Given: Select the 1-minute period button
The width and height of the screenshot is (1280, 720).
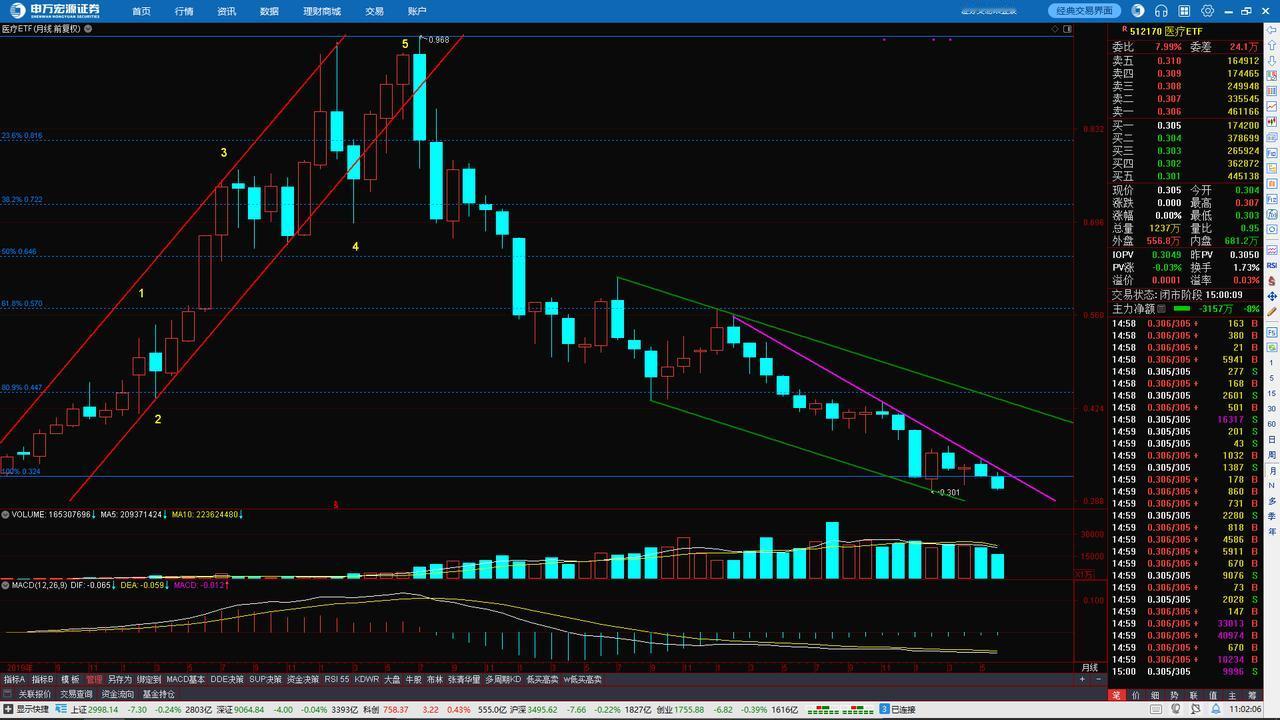Looking at the screenshot, I should [1272, 362].
